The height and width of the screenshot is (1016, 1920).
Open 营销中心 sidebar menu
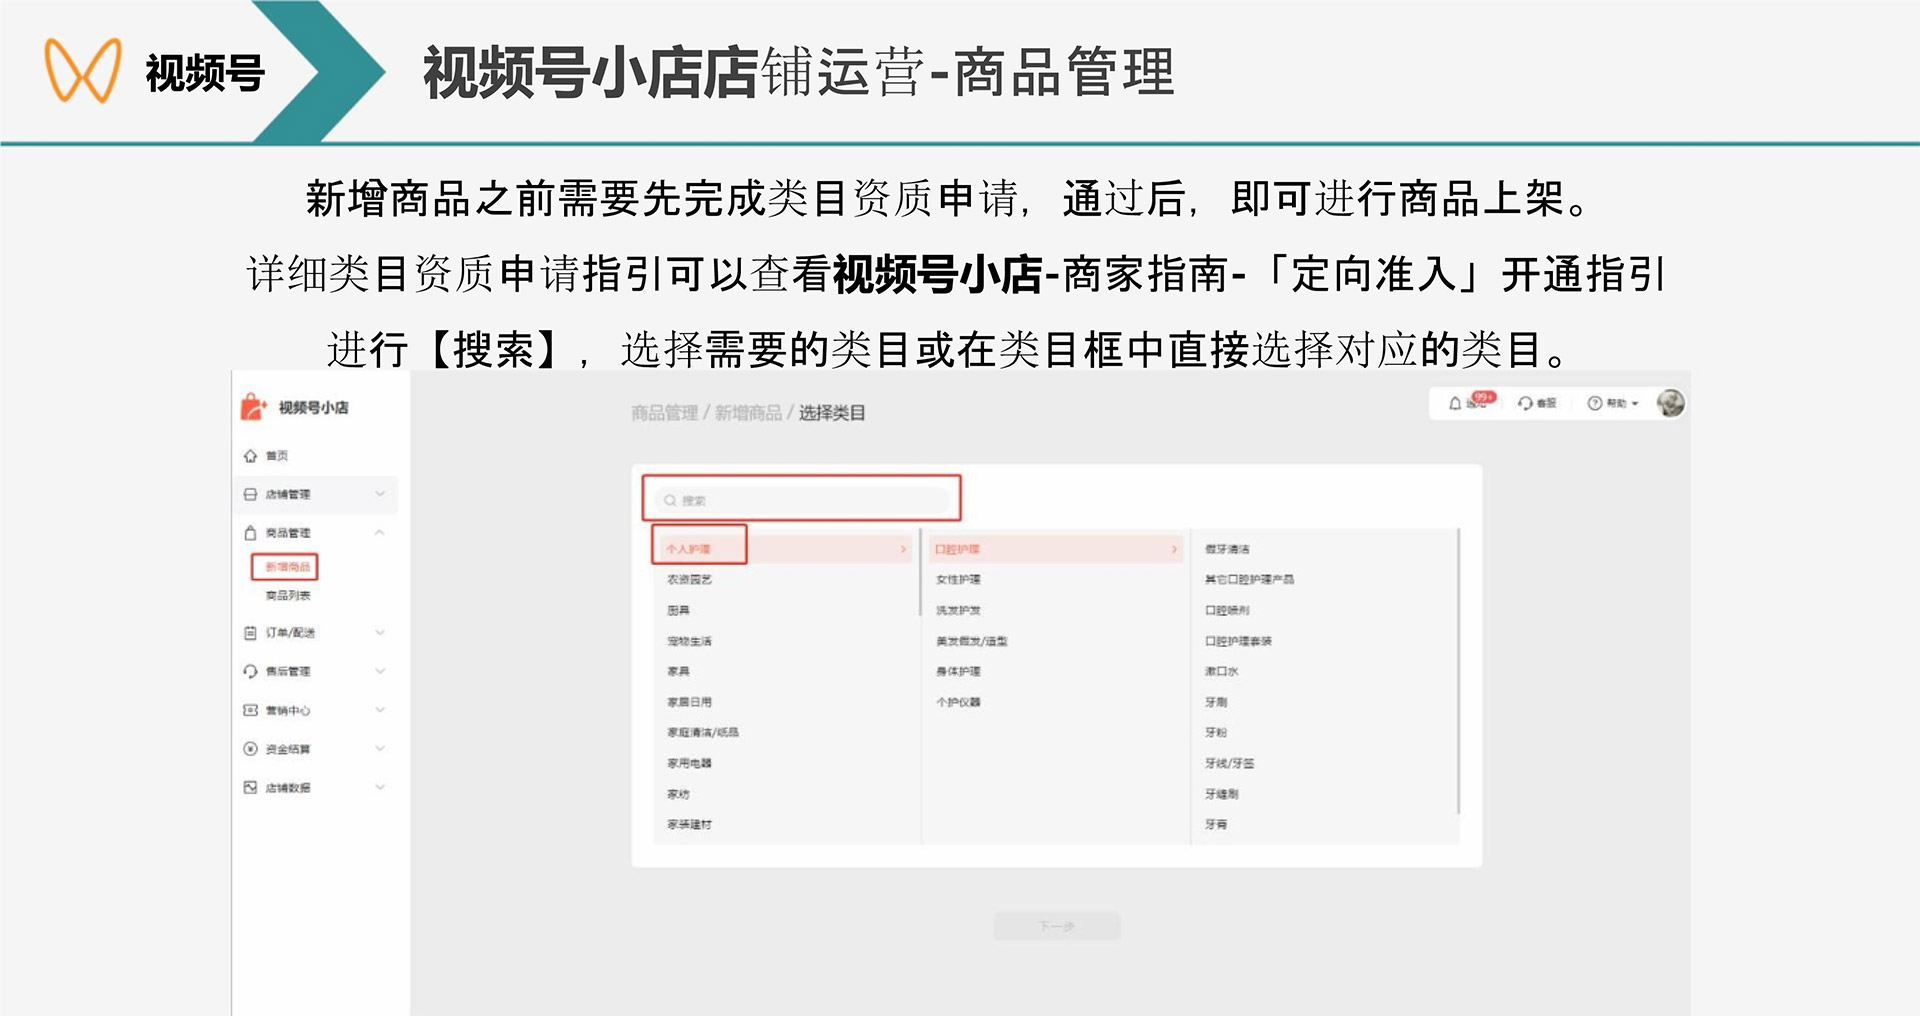point(288,710)
